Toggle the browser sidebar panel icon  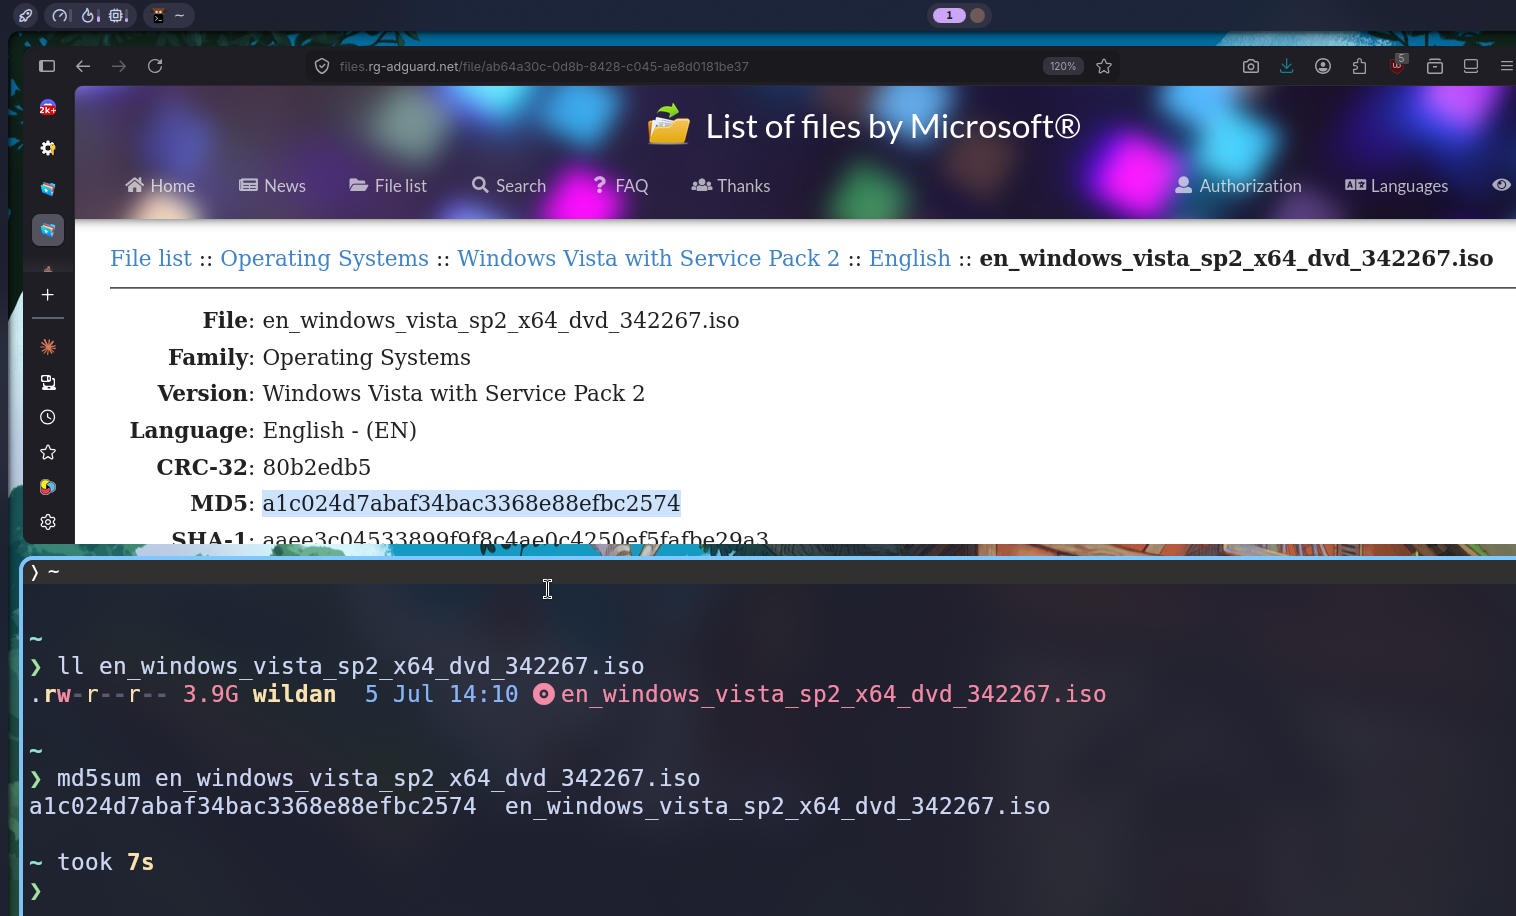coord(47,66)
